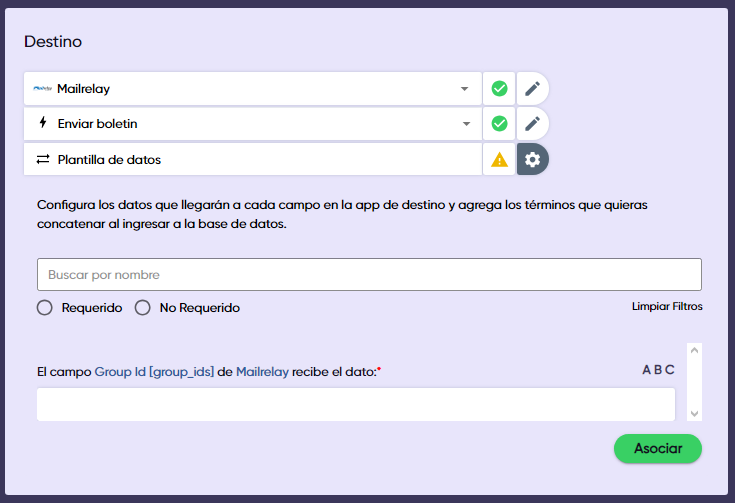Viewport: 735px width, 503px height.
Task: Click the scrollbar down arrow in field list
Action: [x=695, y=412]
